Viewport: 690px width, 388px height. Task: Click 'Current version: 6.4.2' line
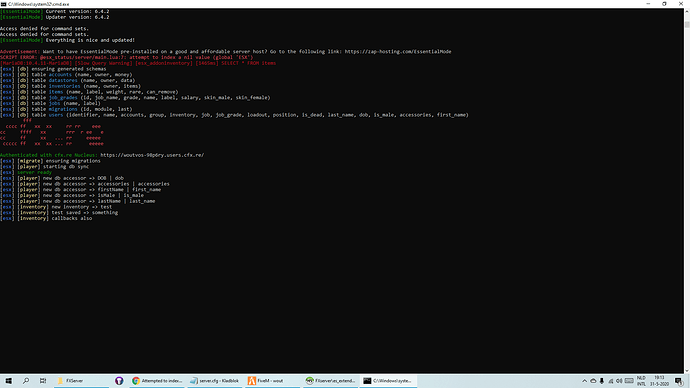point(55,11)
